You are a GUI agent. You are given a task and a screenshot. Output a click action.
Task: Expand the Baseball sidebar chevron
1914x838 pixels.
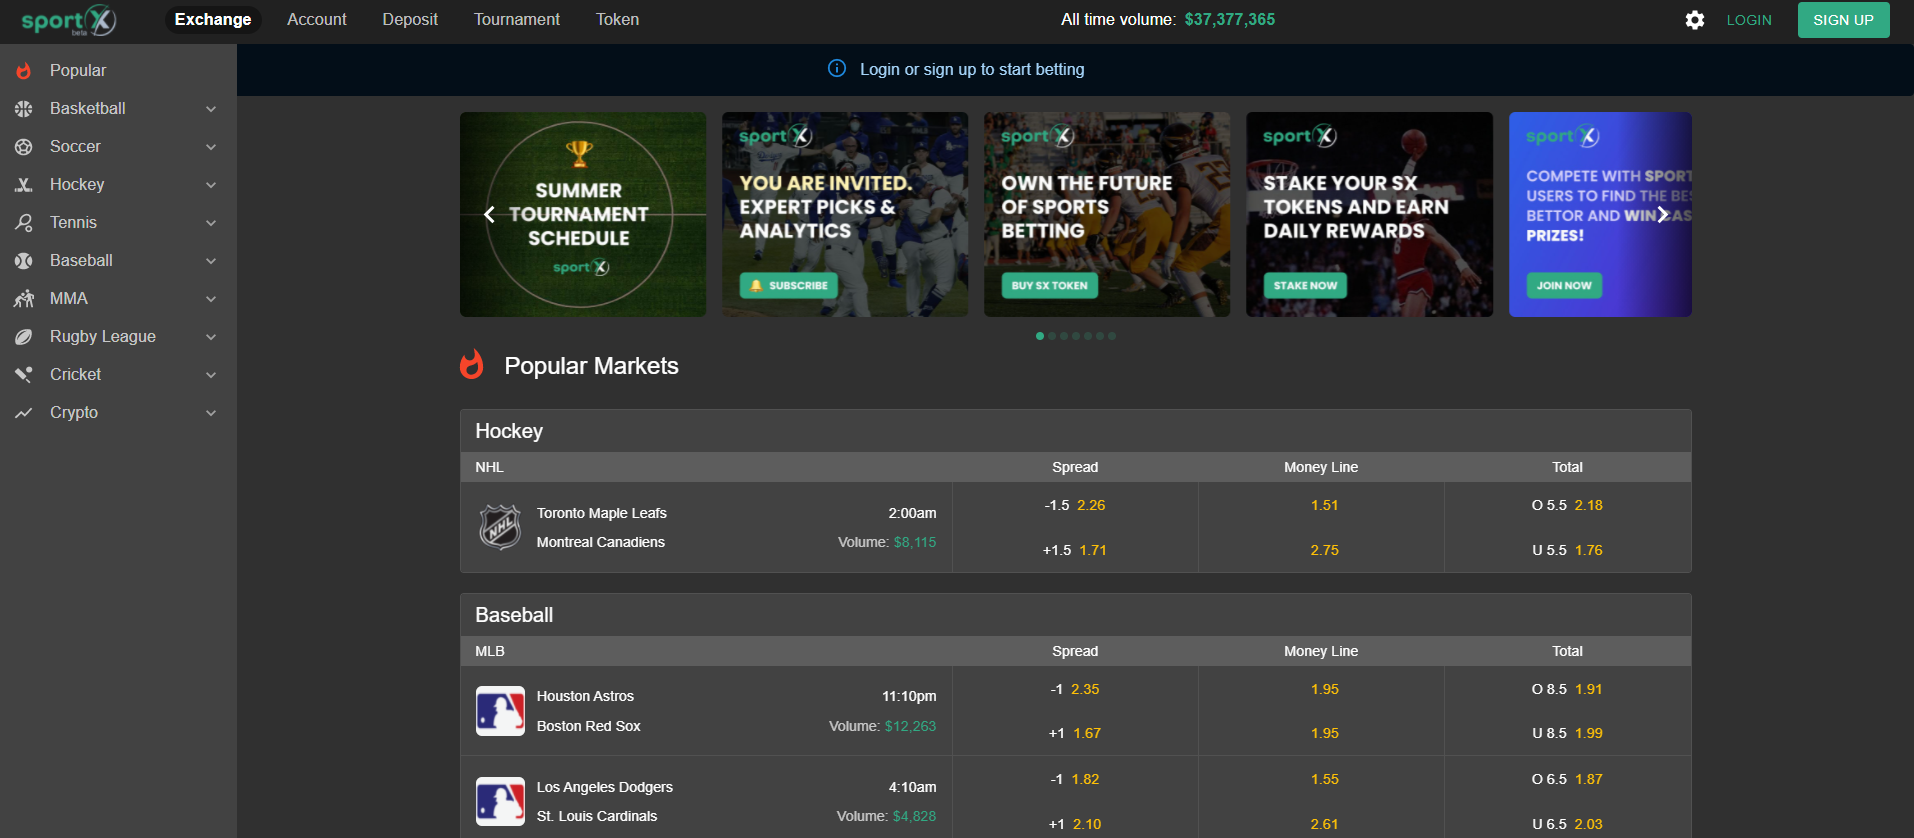[211, 261]
